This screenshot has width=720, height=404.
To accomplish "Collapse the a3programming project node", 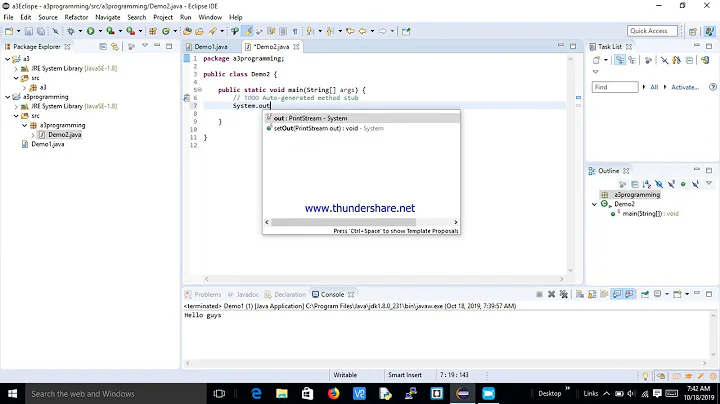I will (x=5, y=97).
